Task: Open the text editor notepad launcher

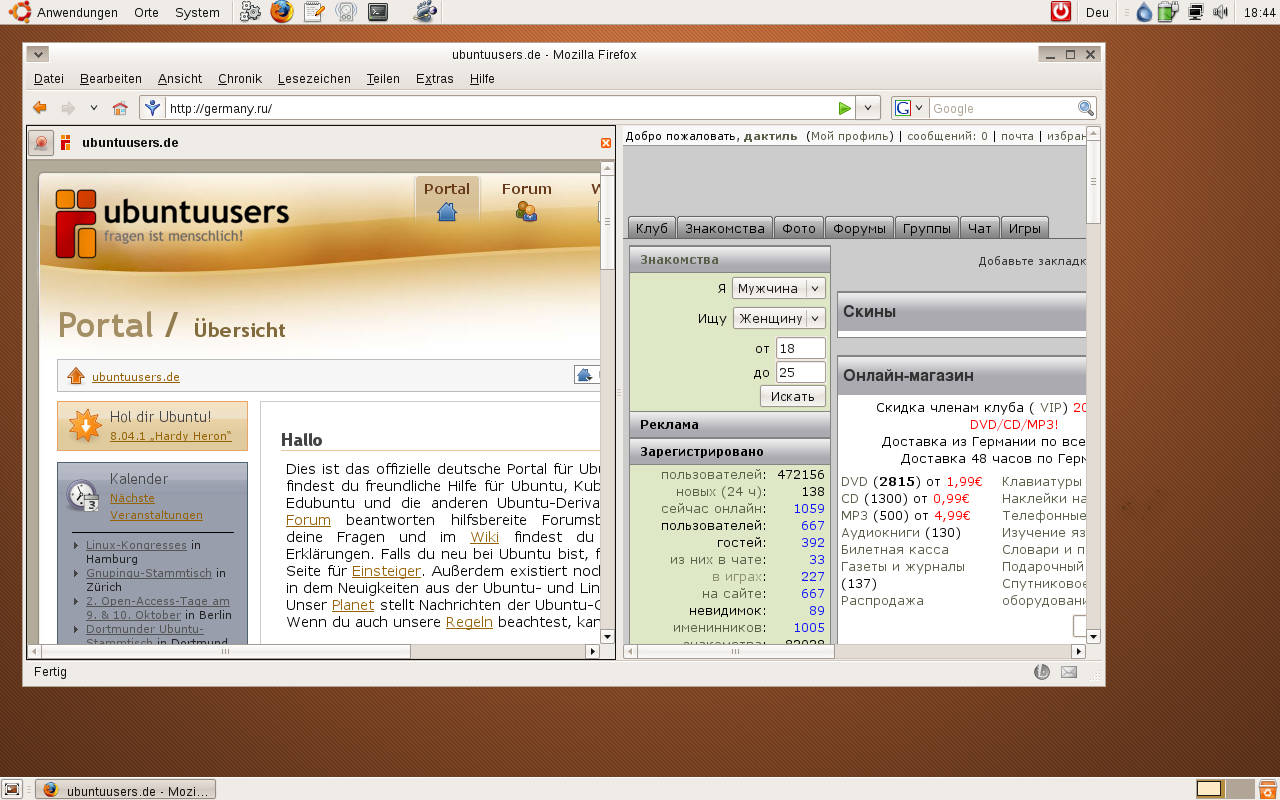Action: click(314, 12)
